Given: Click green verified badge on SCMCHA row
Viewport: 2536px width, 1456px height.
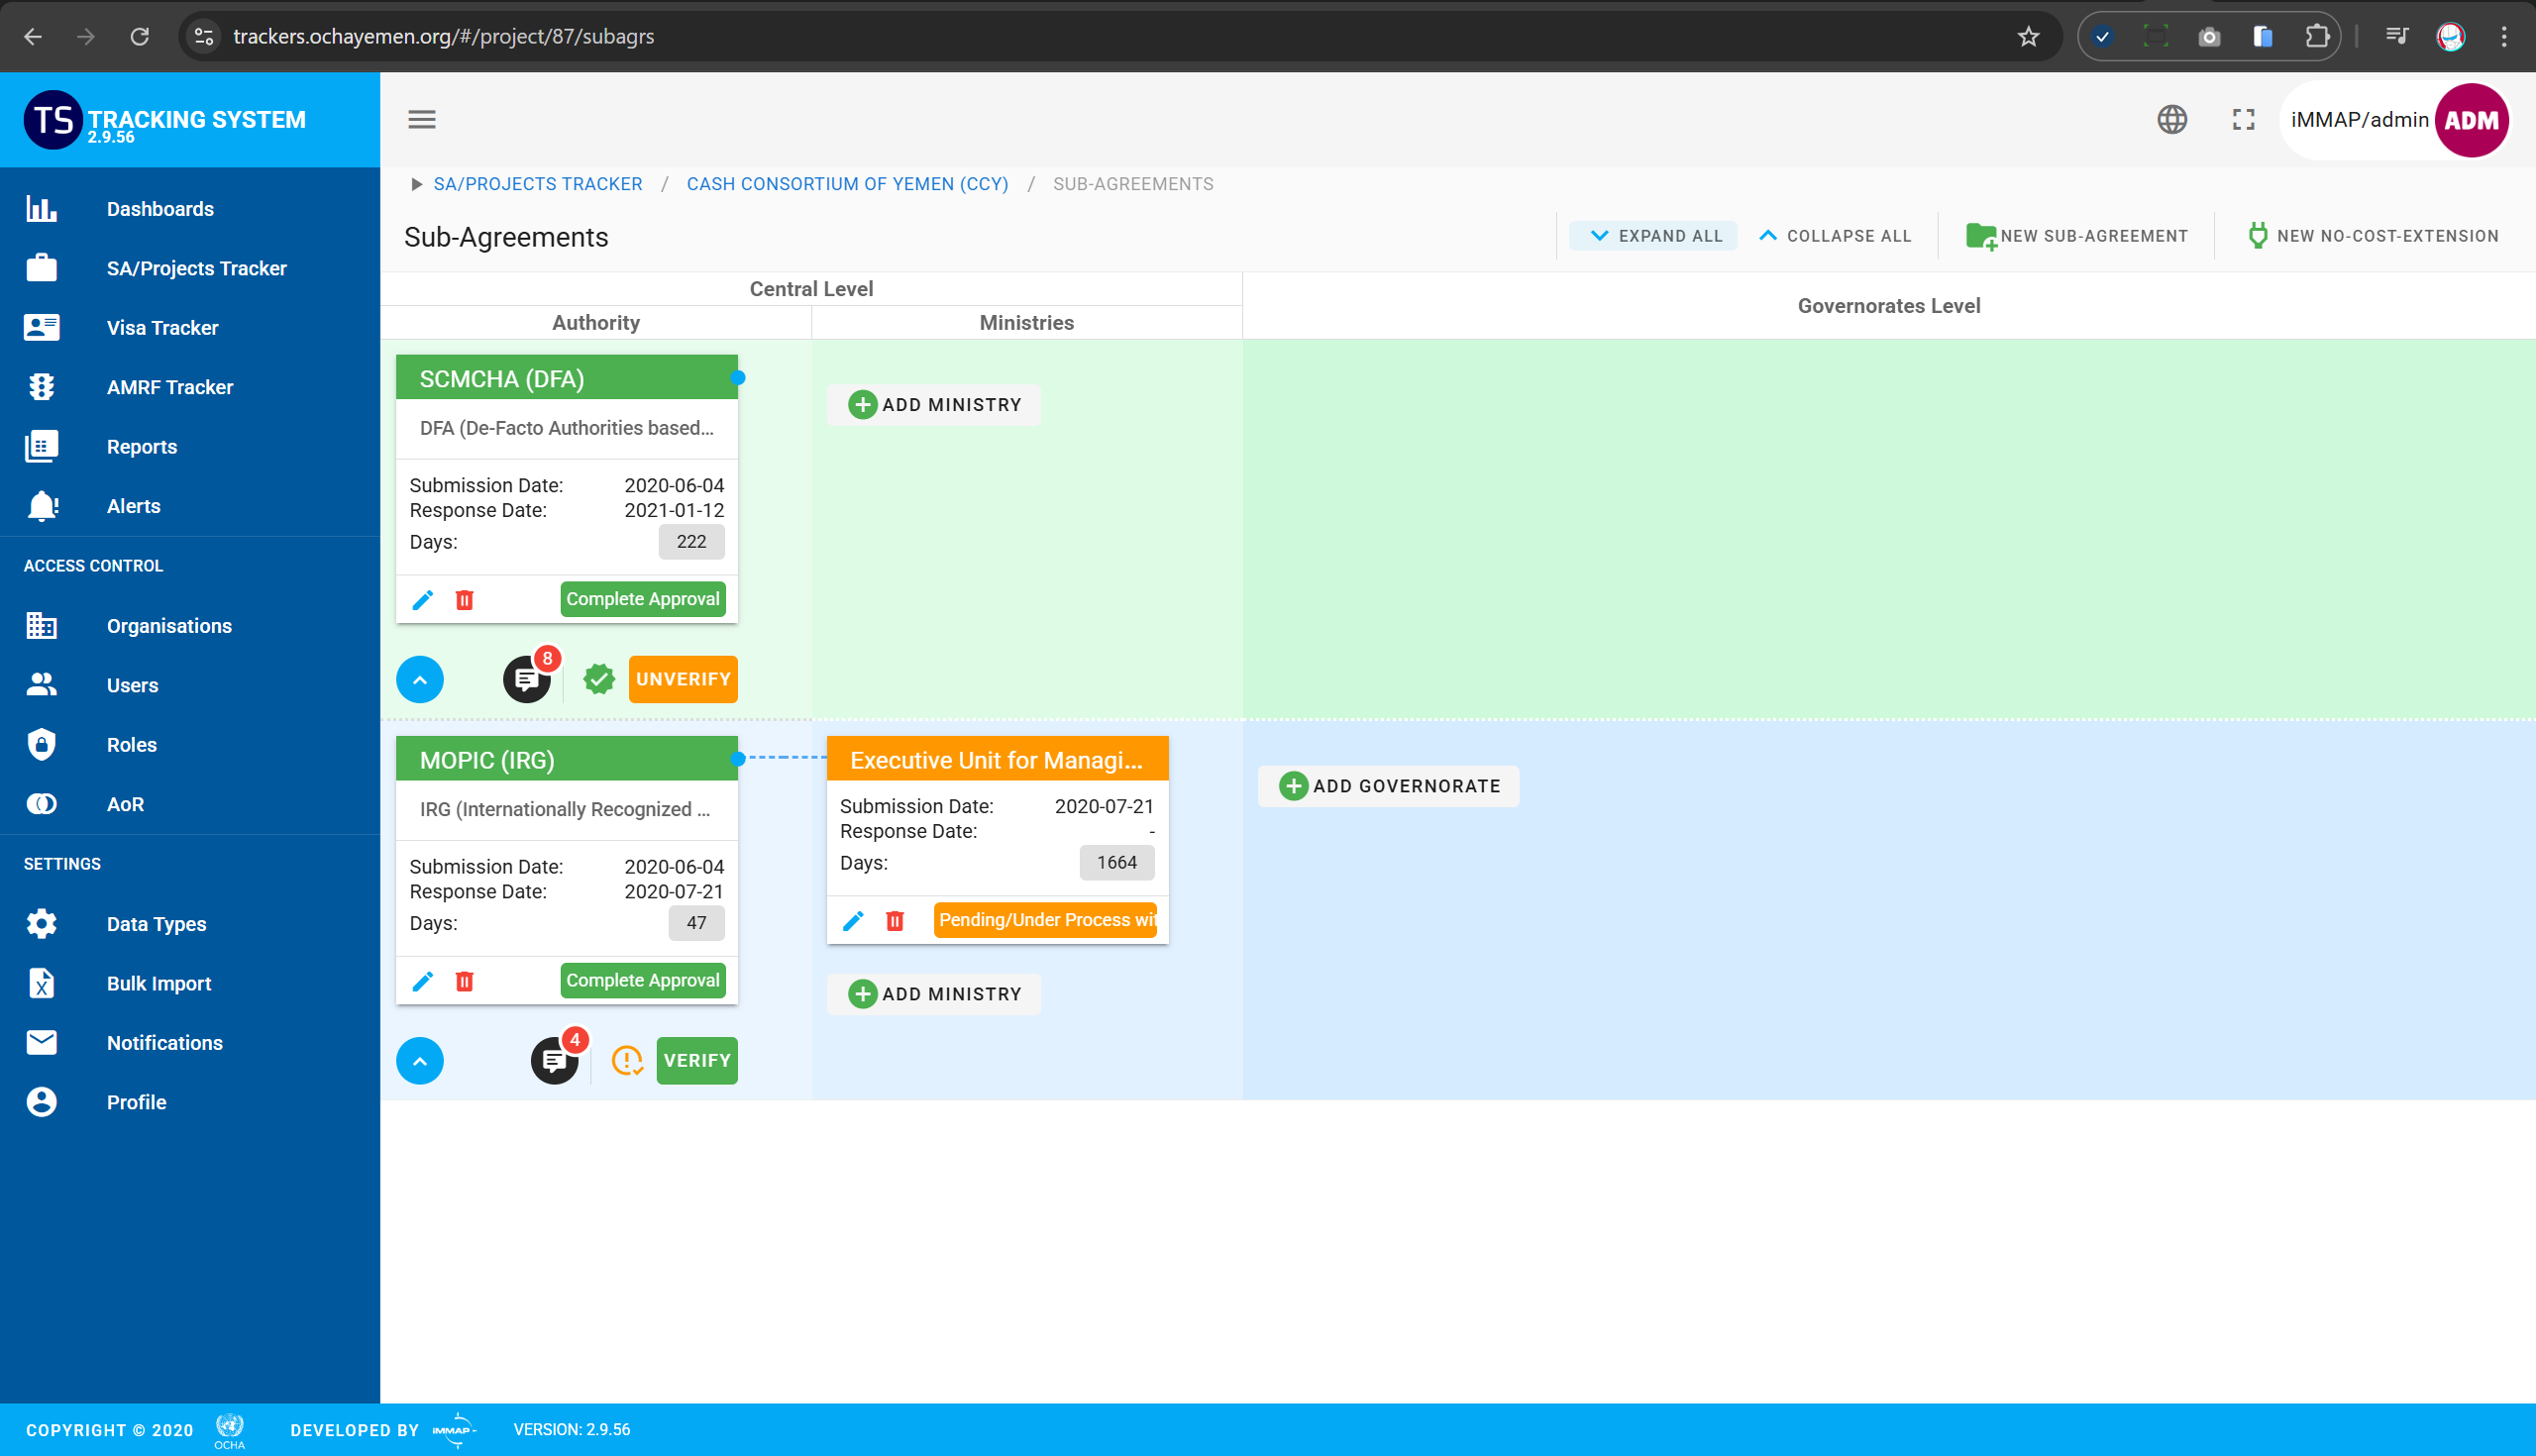Looking at the screenshot, I should coord(599,679).
